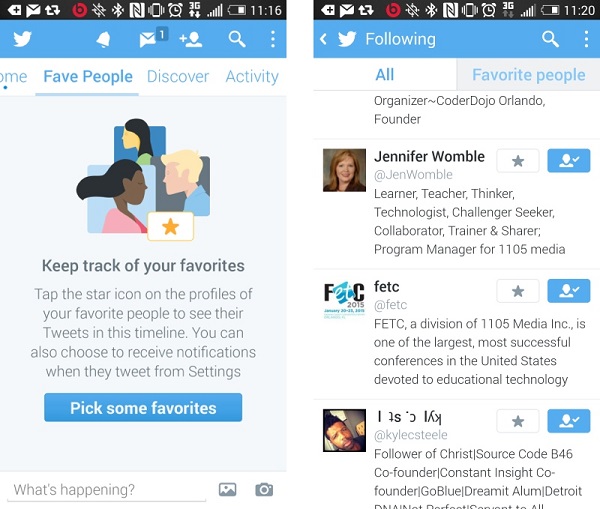Toggle favorite star for fetc
600x509 pixels.
click(518, 291)
